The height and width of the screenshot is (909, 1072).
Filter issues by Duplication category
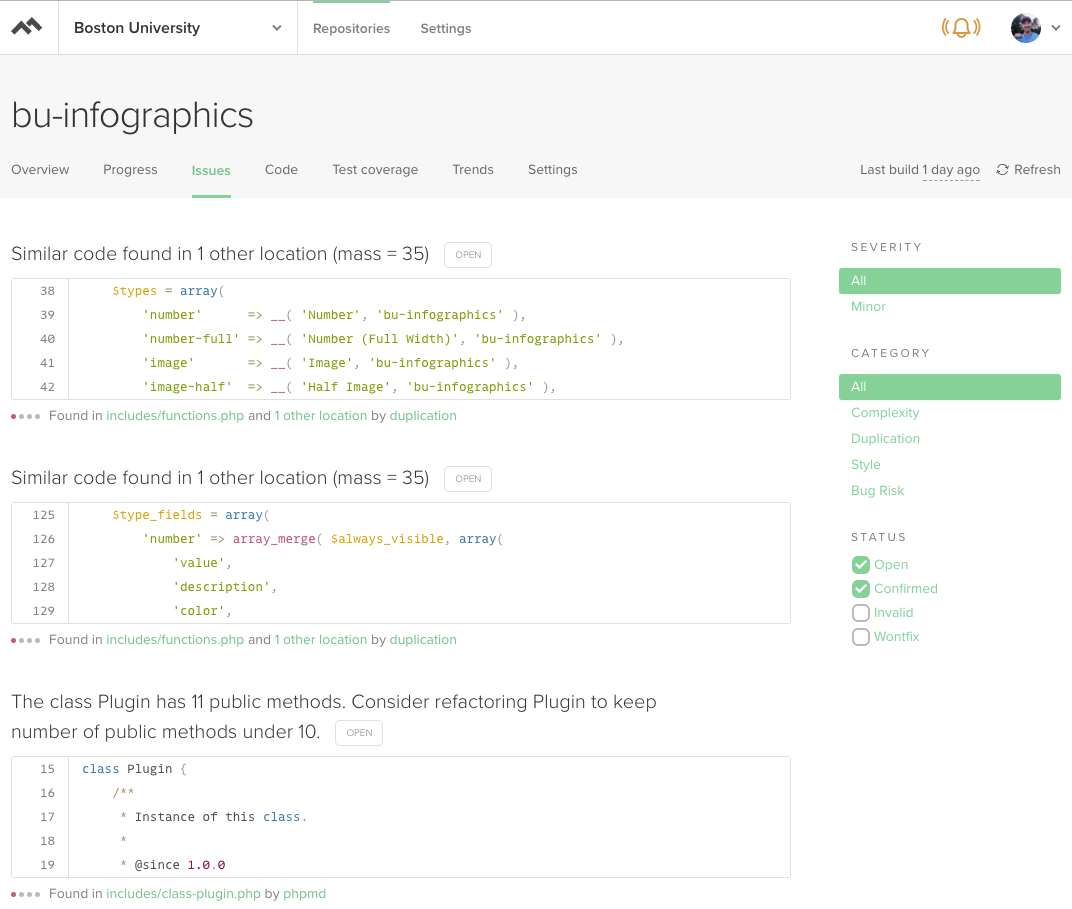coord(885,439)
